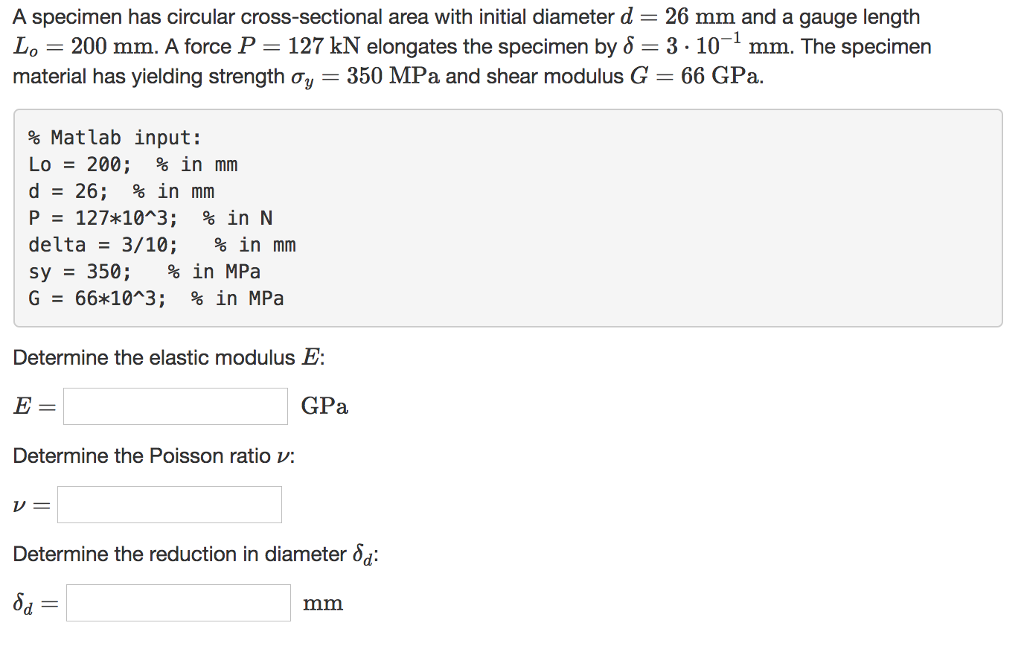The width and height of the screenshot is (1024, 649).
Task: Select the Matlab input code block
Action: point(505,218)
